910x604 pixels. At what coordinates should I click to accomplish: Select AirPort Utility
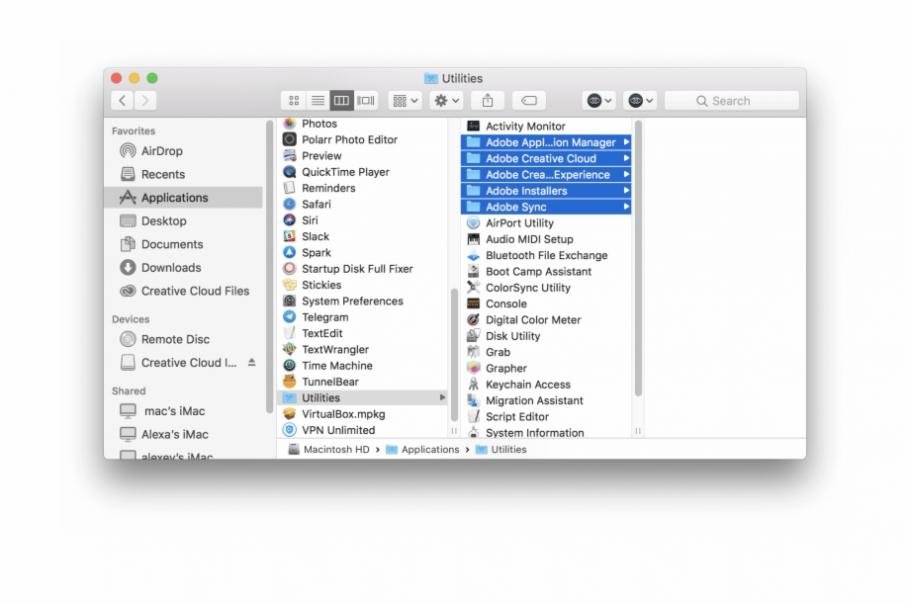pyautogui.click(x=546, y=223)
